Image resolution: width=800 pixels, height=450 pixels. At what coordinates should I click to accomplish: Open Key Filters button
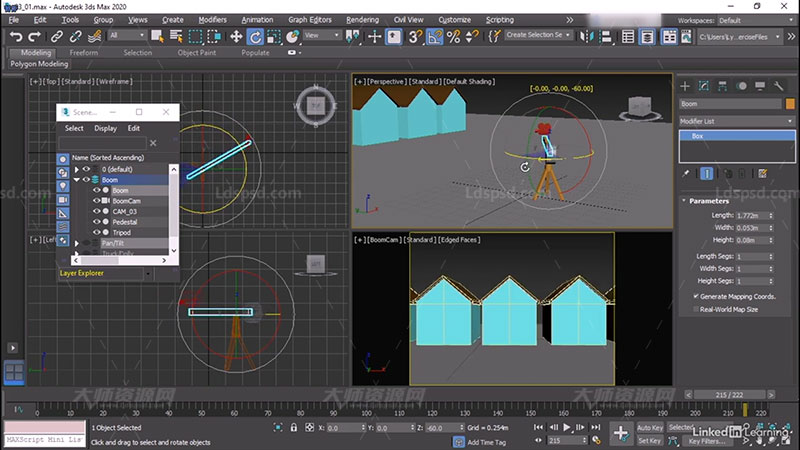707,441
